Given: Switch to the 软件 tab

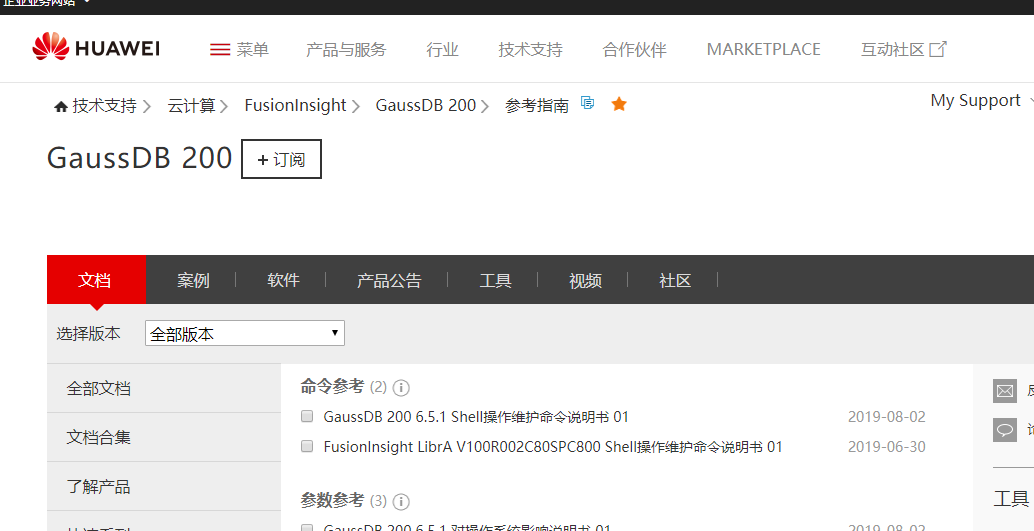Looking at the screenshot, I should 284,280.
